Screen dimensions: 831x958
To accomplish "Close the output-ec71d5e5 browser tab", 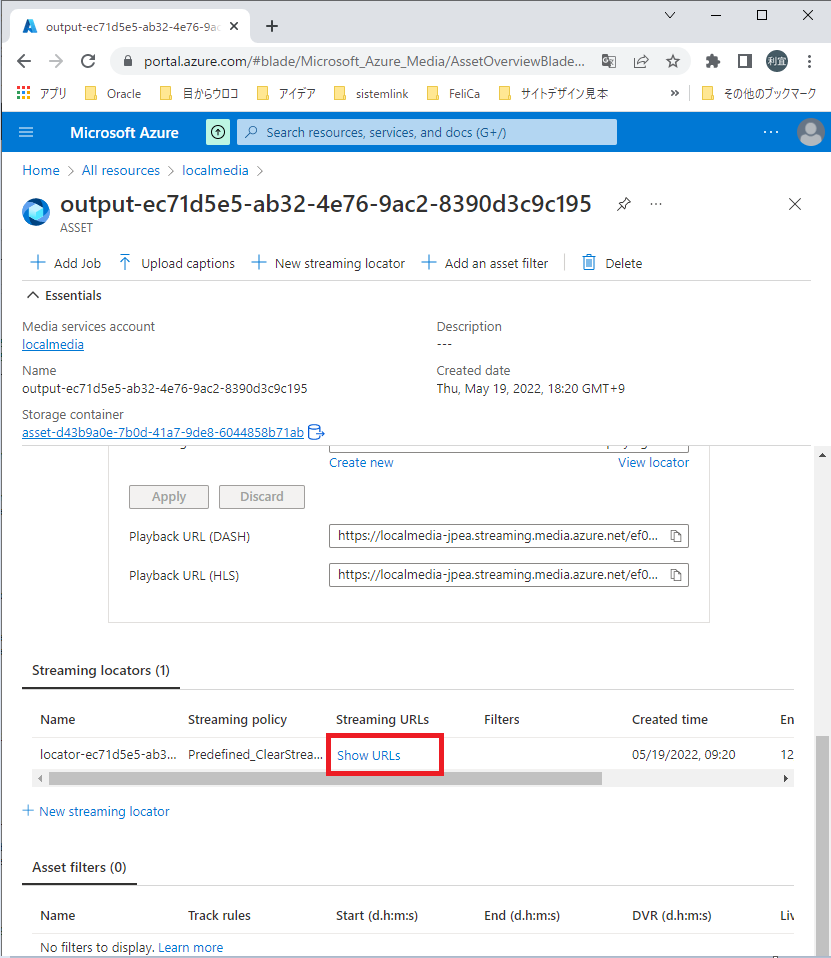I will 234,26.
